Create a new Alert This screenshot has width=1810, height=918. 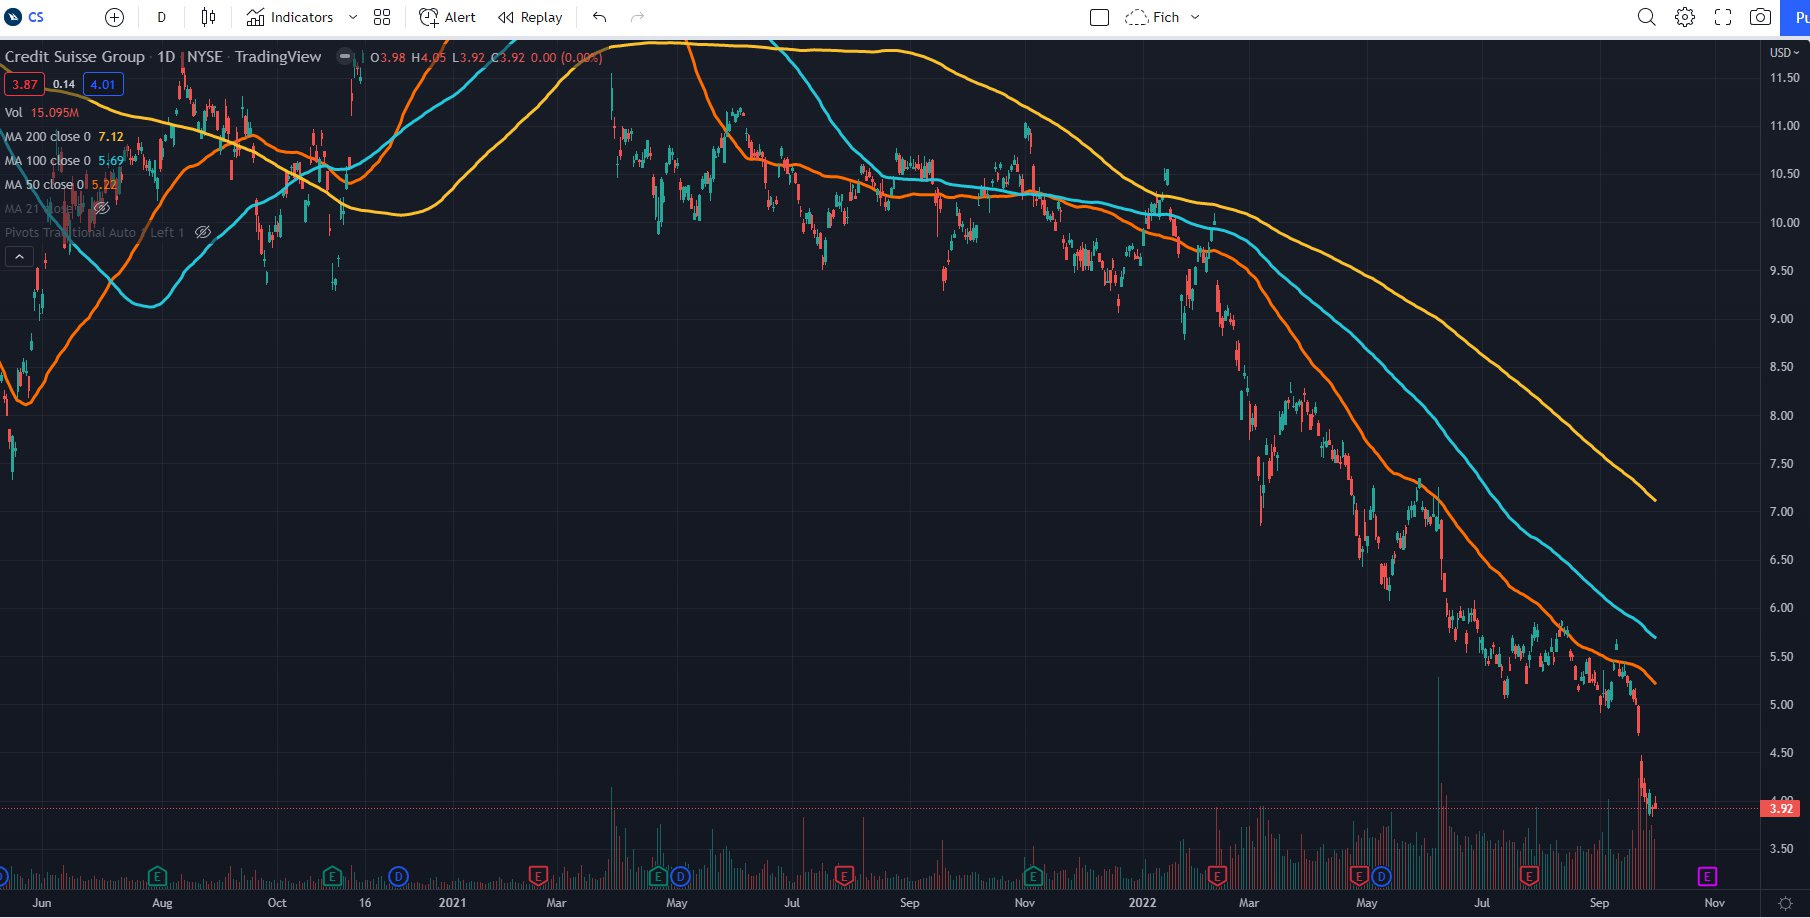tap(447, 17)
